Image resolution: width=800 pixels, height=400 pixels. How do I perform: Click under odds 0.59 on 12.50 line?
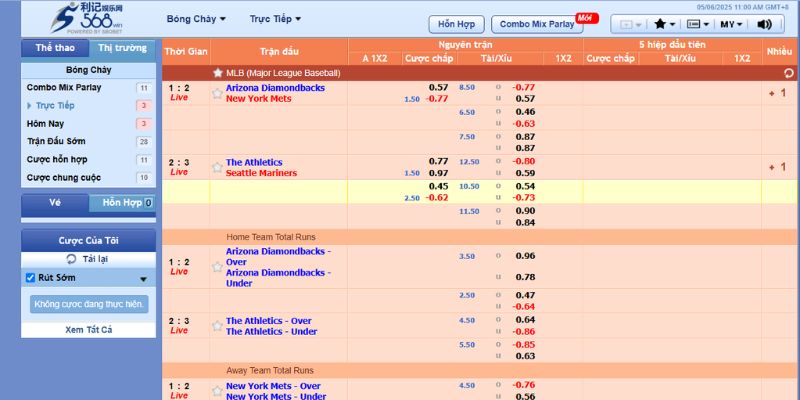pyautogui.click(x=525, y=173)
